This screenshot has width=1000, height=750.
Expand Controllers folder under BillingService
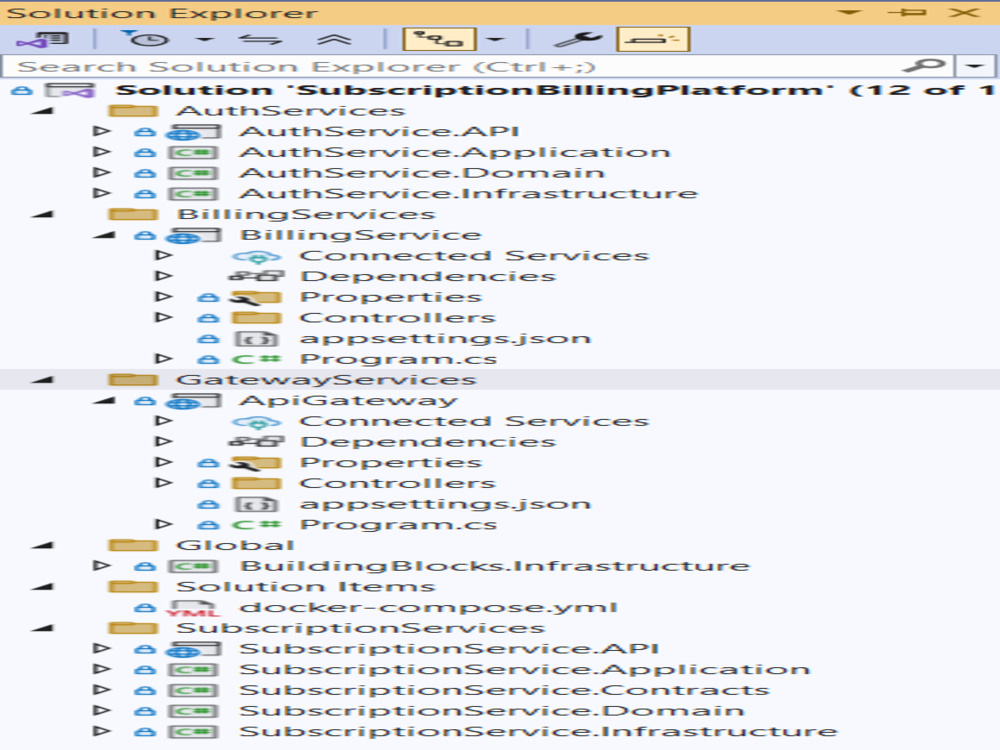pos(164,318)
